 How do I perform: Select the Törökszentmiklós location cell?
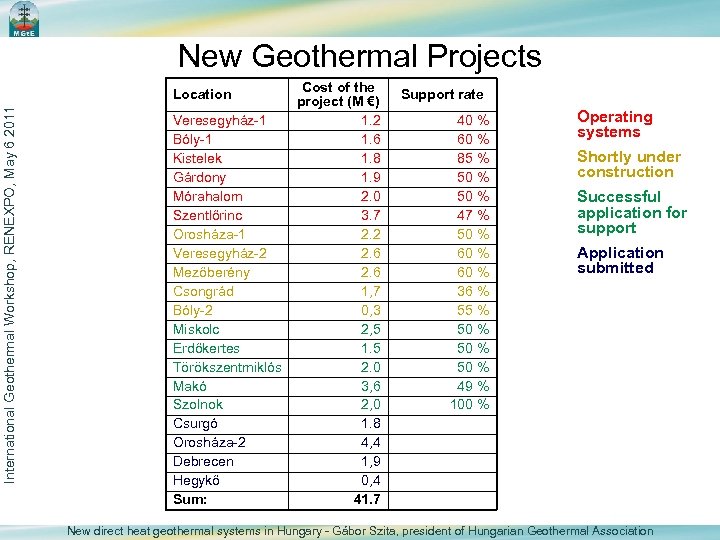click(x=227, y=368)
